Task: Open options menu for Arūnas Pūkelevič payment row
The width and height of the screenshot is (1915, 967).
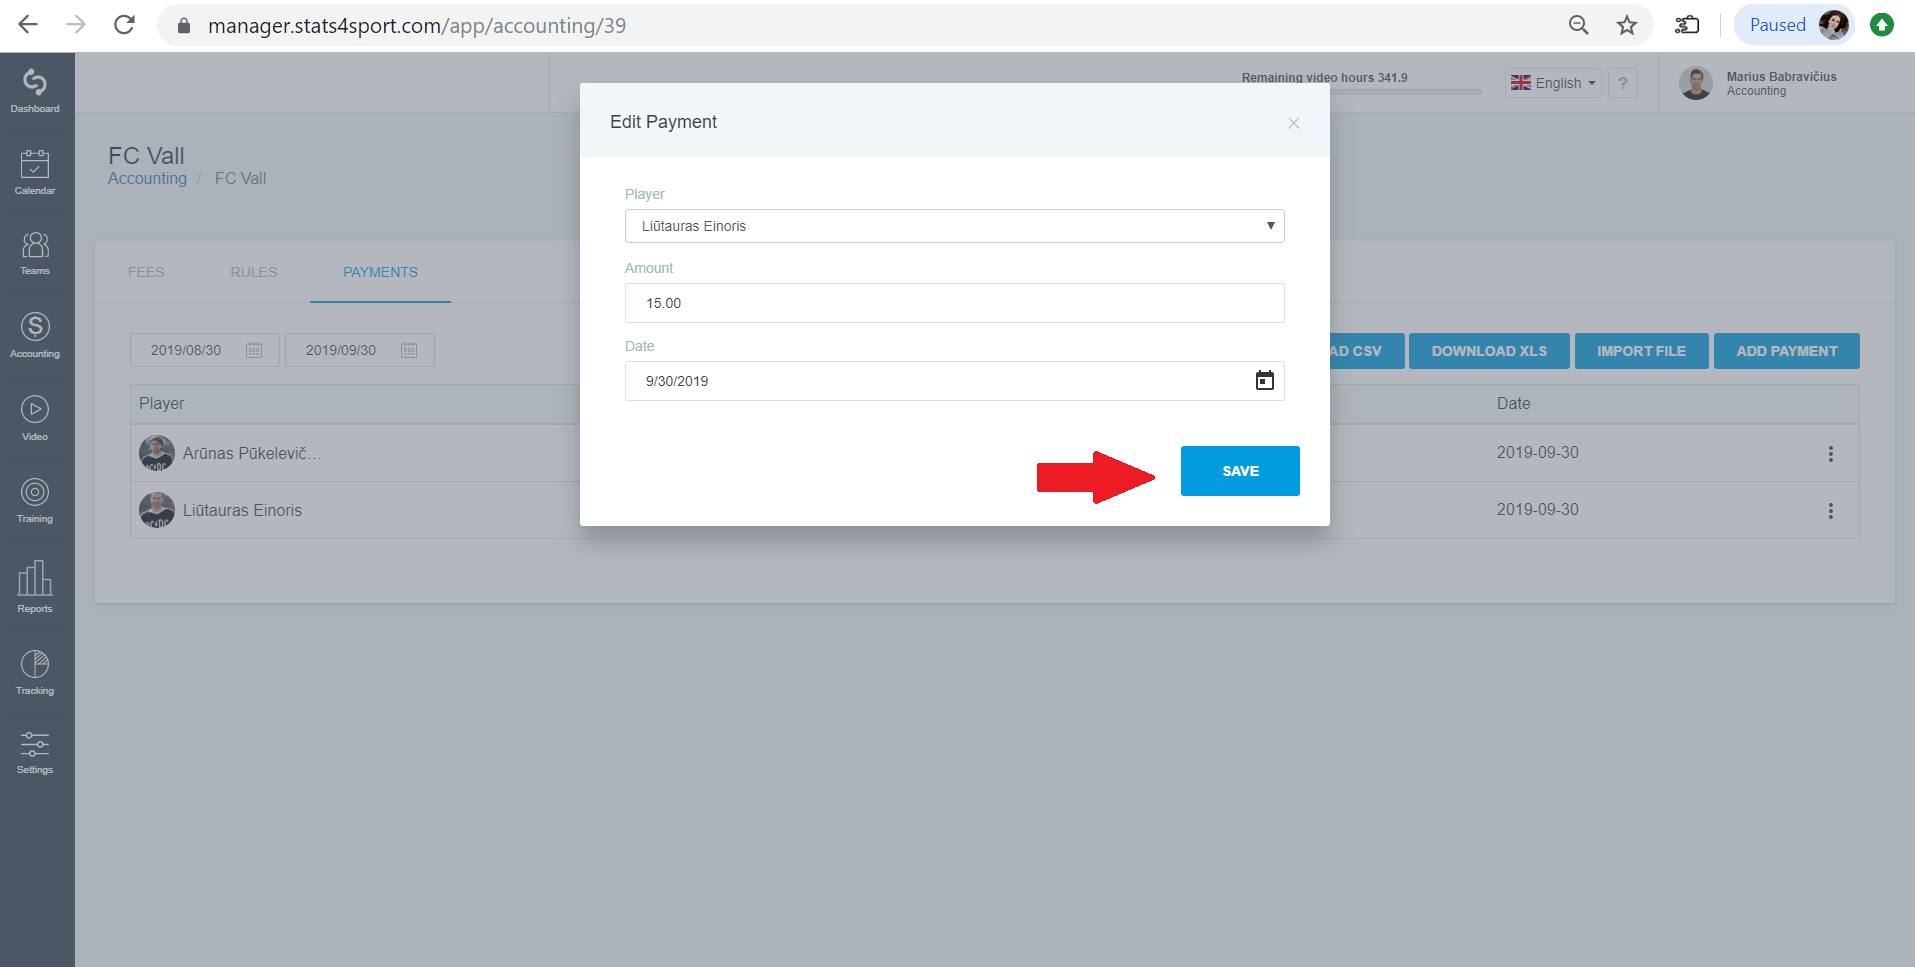Action: click(x=1831, y=453)
